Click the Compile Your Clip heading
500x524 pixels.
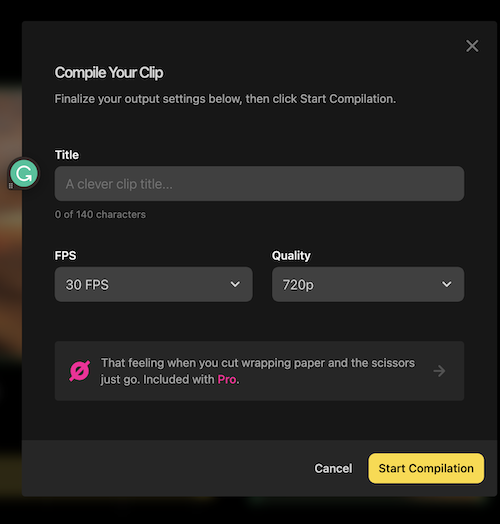(109, 73)
